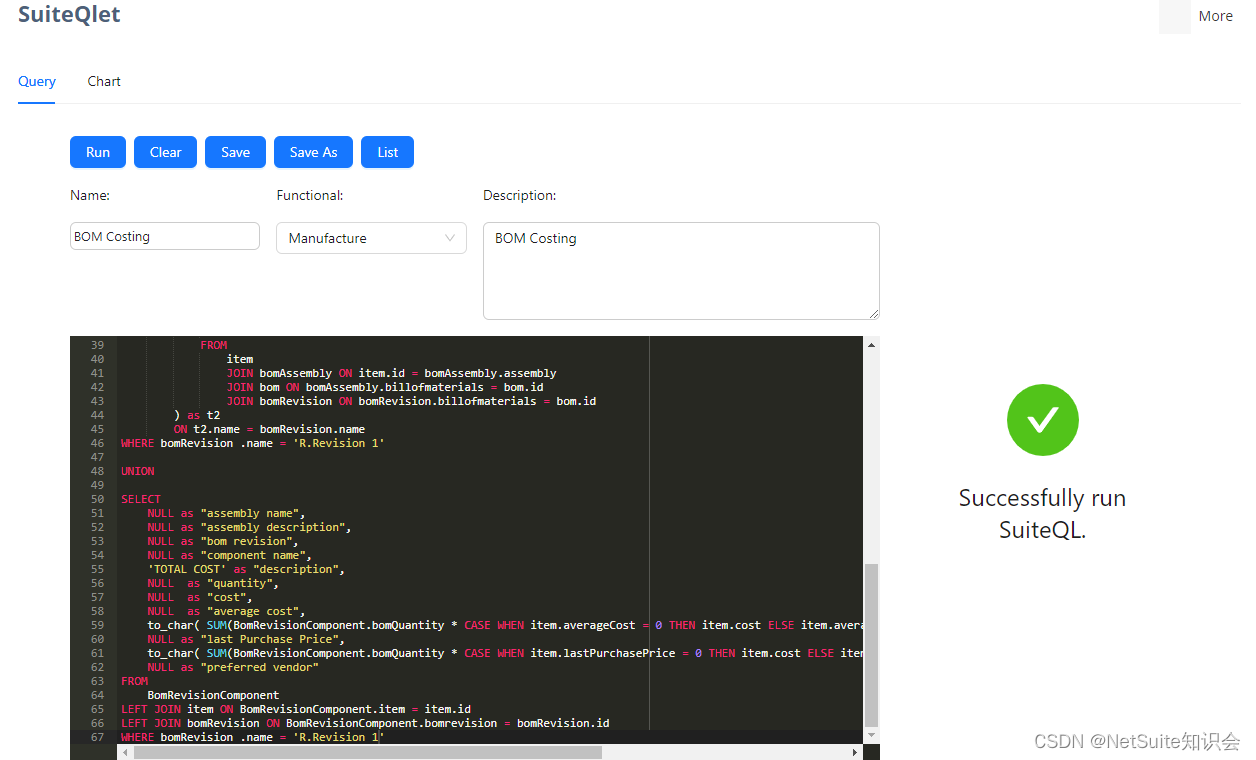Click ") as t2" on line 44
The height and width of the screenshot is (760, 1256).
click(197, 415)
